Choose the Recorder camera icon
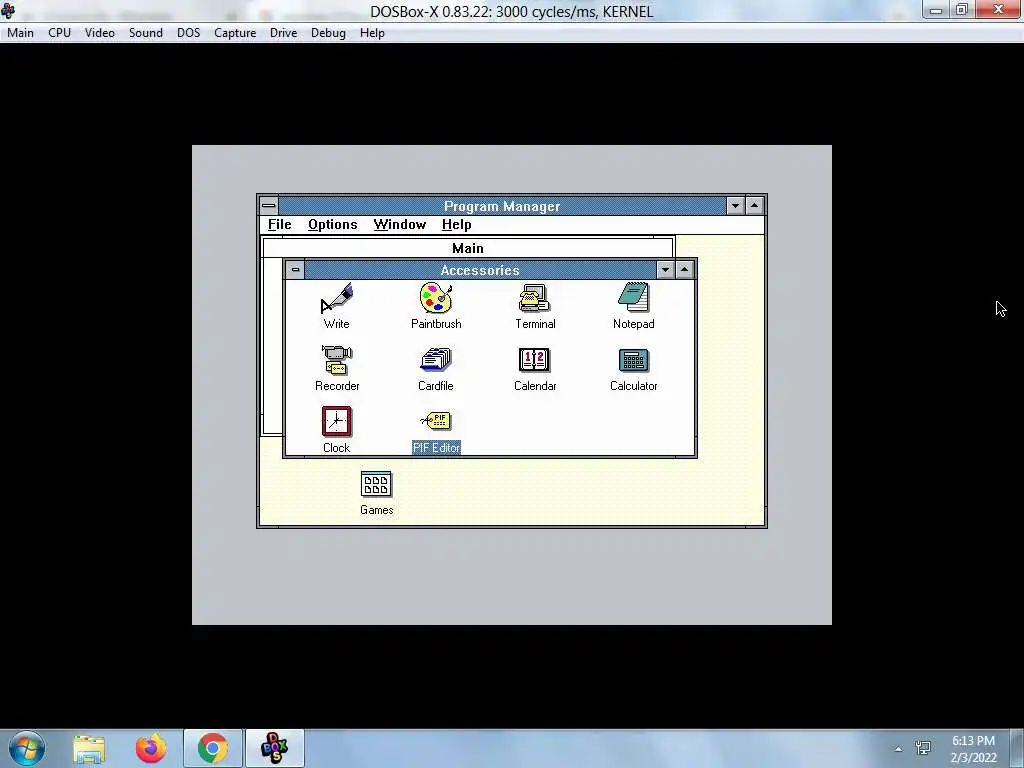 click(x=337, y=360)
